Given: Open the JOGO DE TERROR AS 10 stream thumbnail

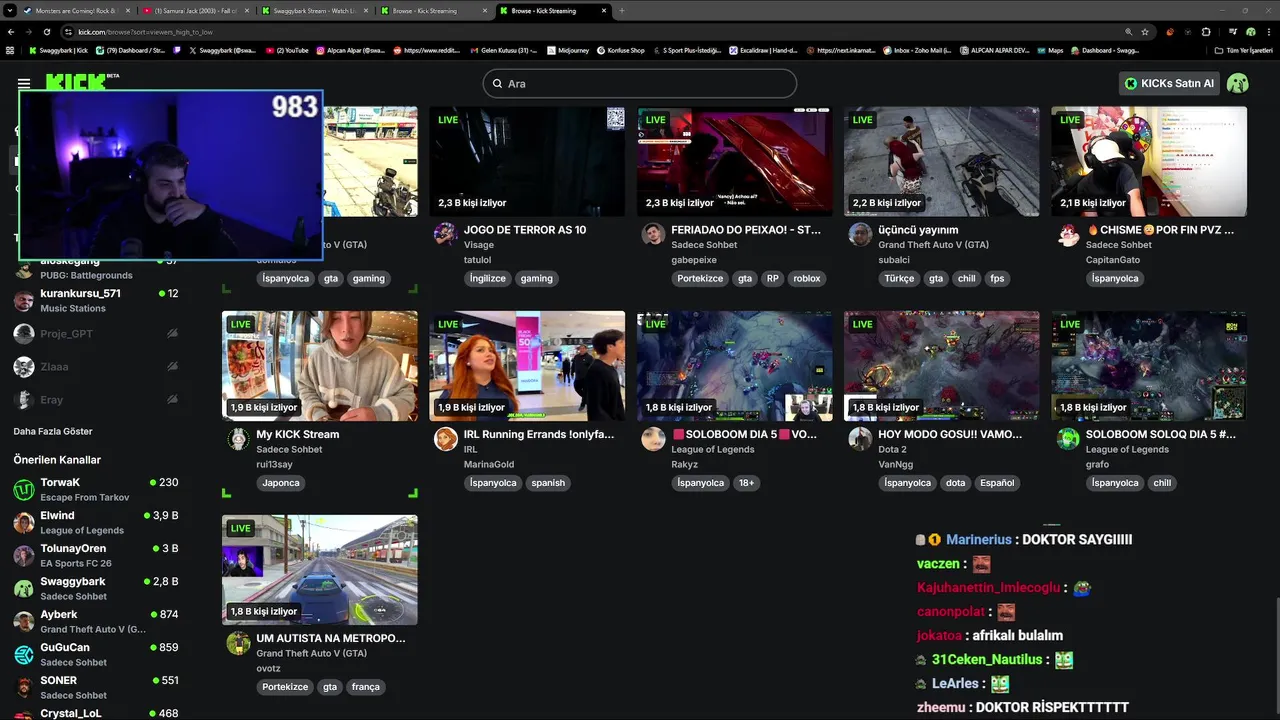Looking at the screenshot, I should tap(527, 161).
